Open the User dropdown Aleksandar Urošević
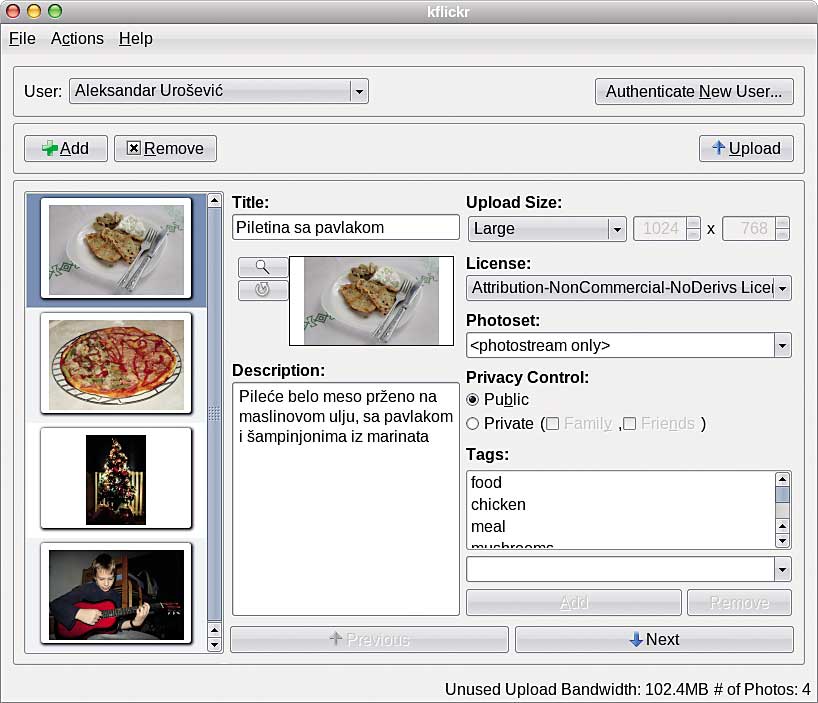The width and height of the screenshot is (818, 703). coord(219,91)
